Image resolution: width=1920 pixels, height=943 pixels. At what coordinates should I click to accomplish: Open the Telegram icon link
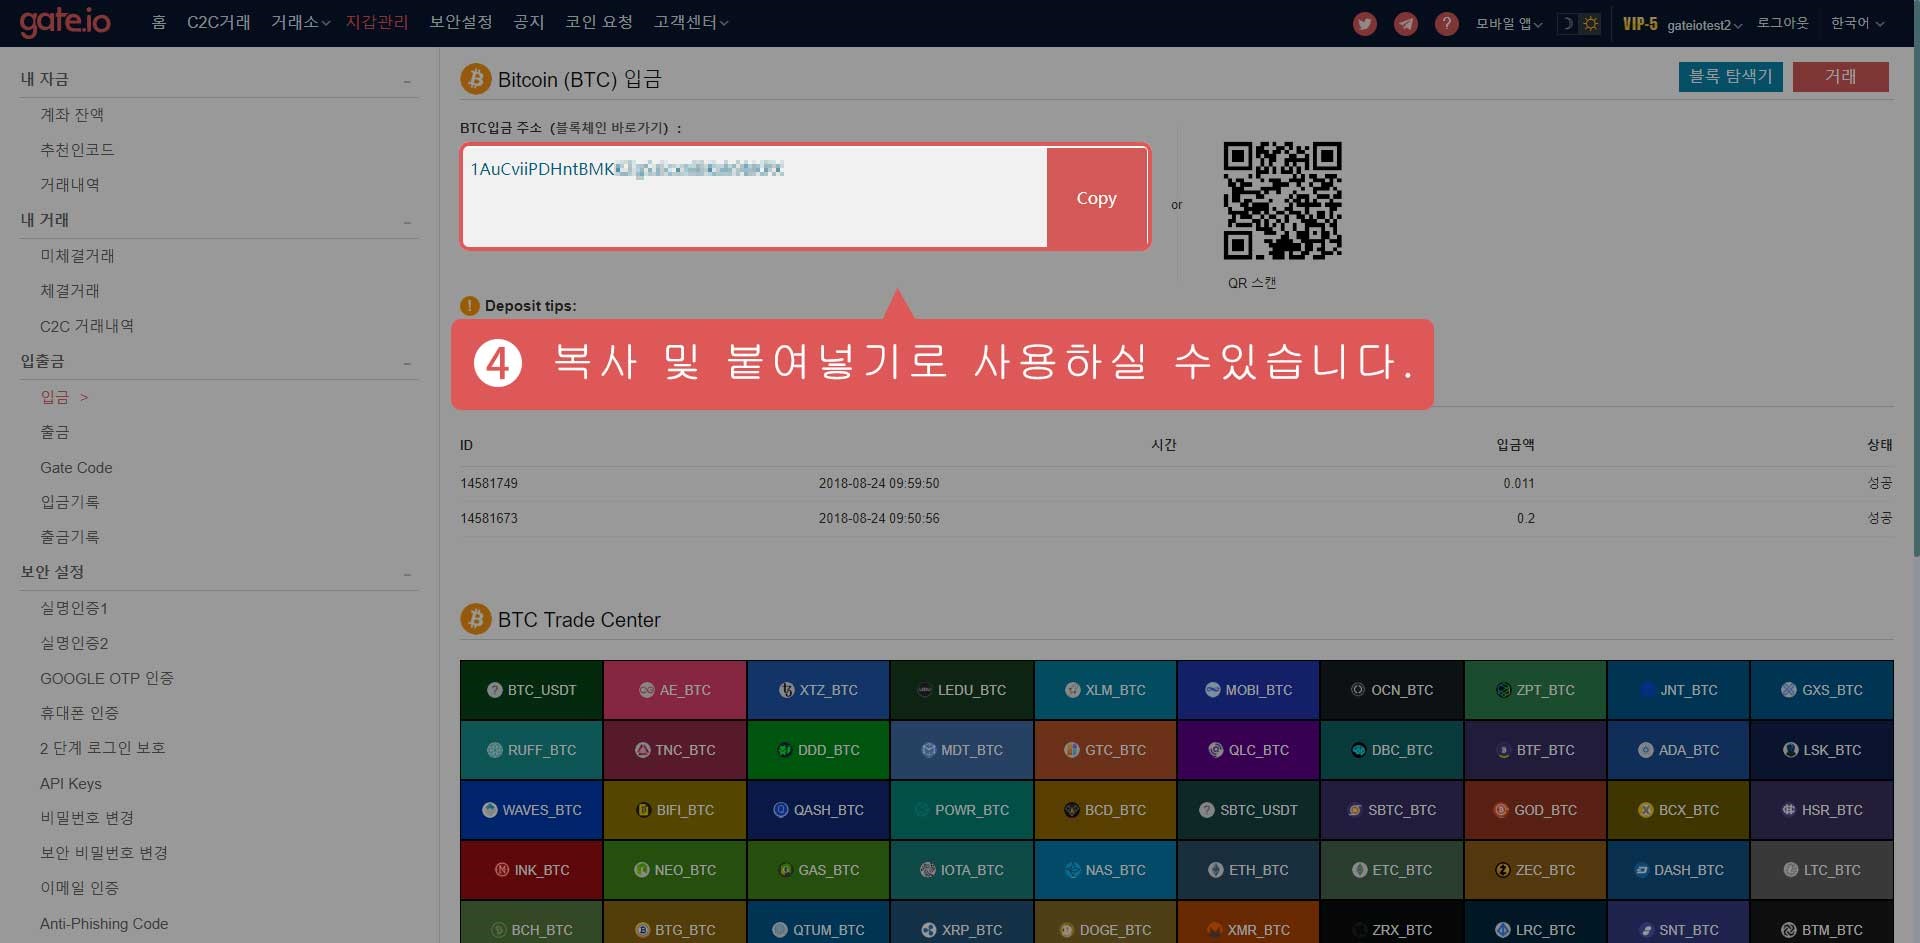pos(1406,24)
